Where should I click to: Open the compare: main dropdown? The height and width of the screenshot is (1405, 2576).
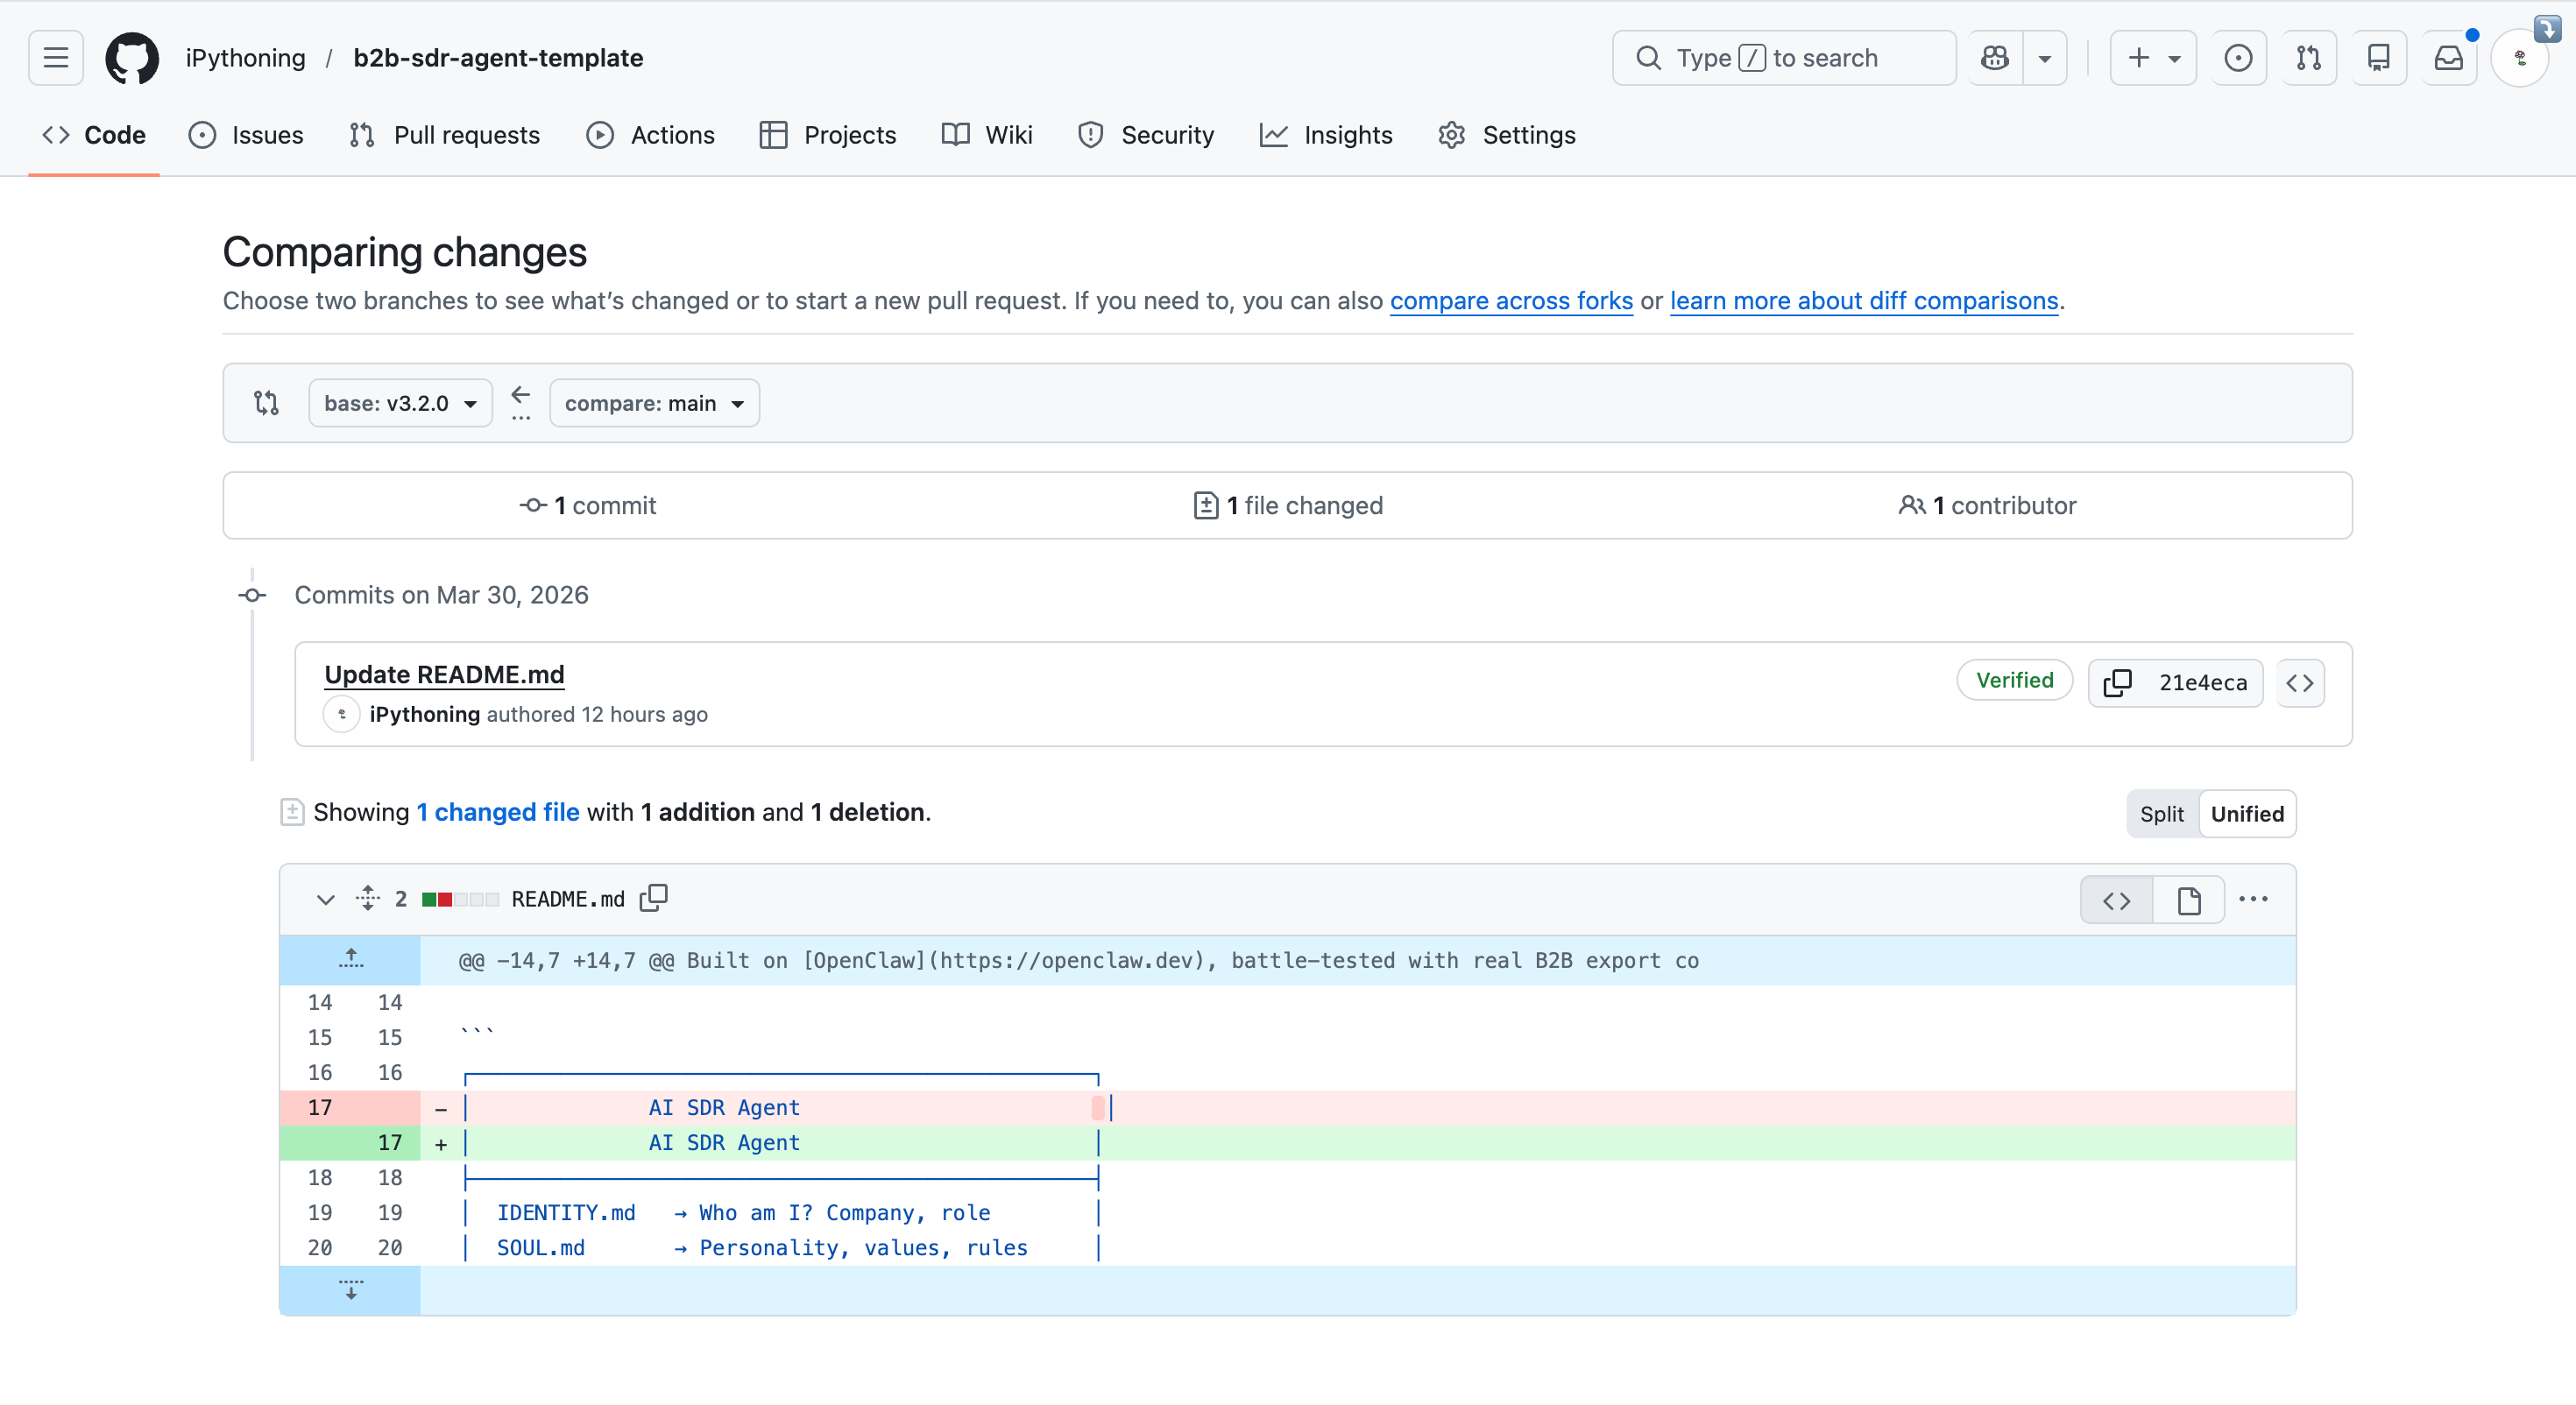[x=654, y=403]
